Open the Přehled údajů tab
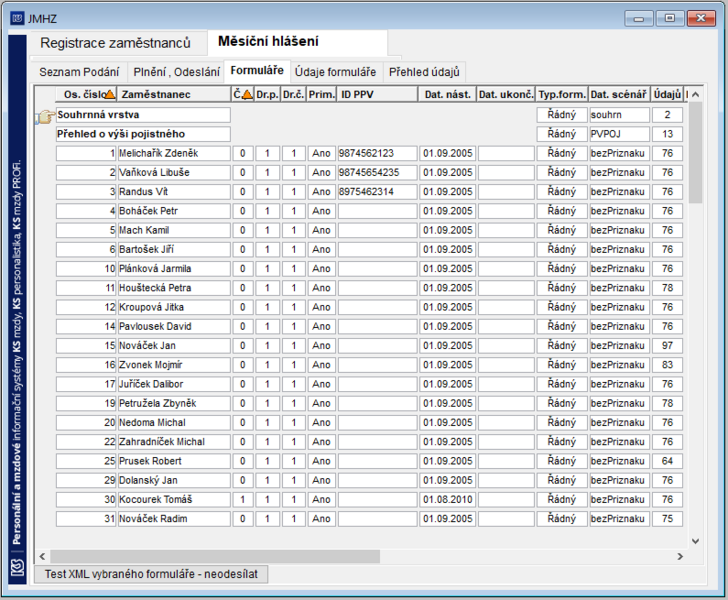728x600 pixels. [x=424, y=72]
